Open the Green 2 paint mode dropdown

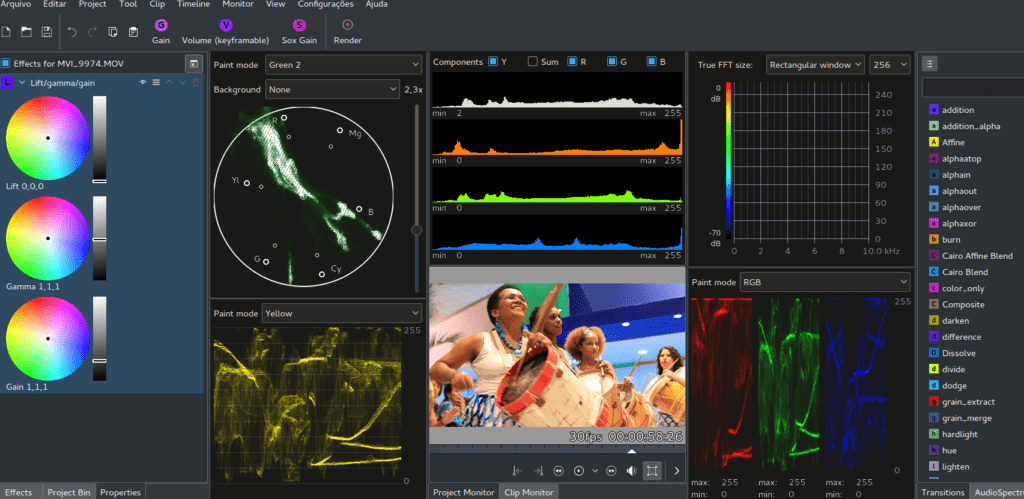coord(343,65)
